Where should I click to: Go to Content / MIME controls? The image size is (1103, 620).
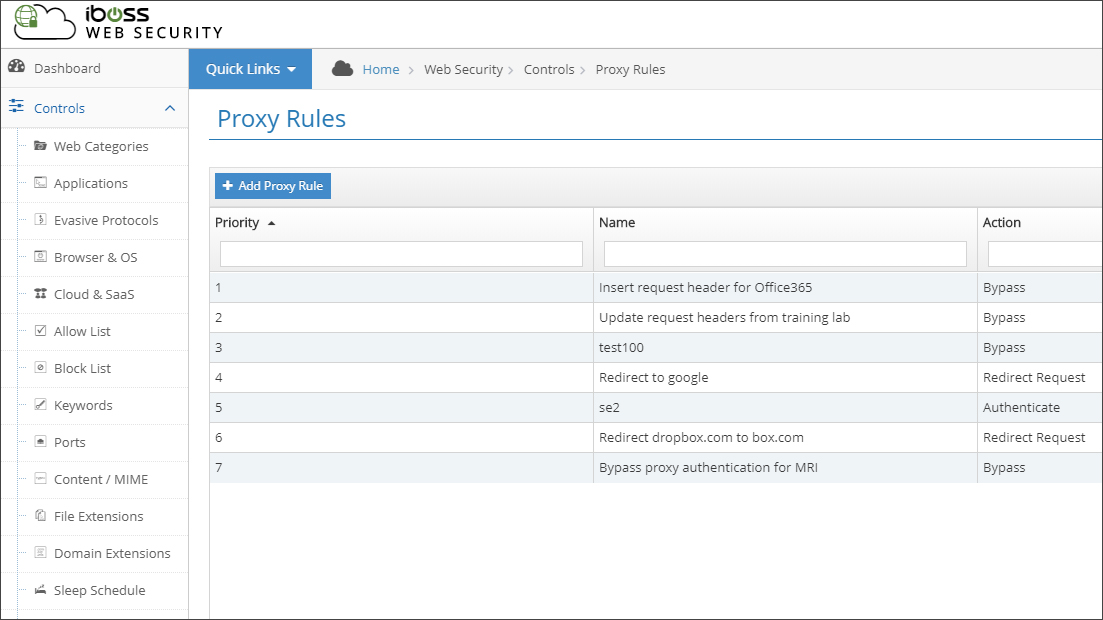tap(101, 479)
